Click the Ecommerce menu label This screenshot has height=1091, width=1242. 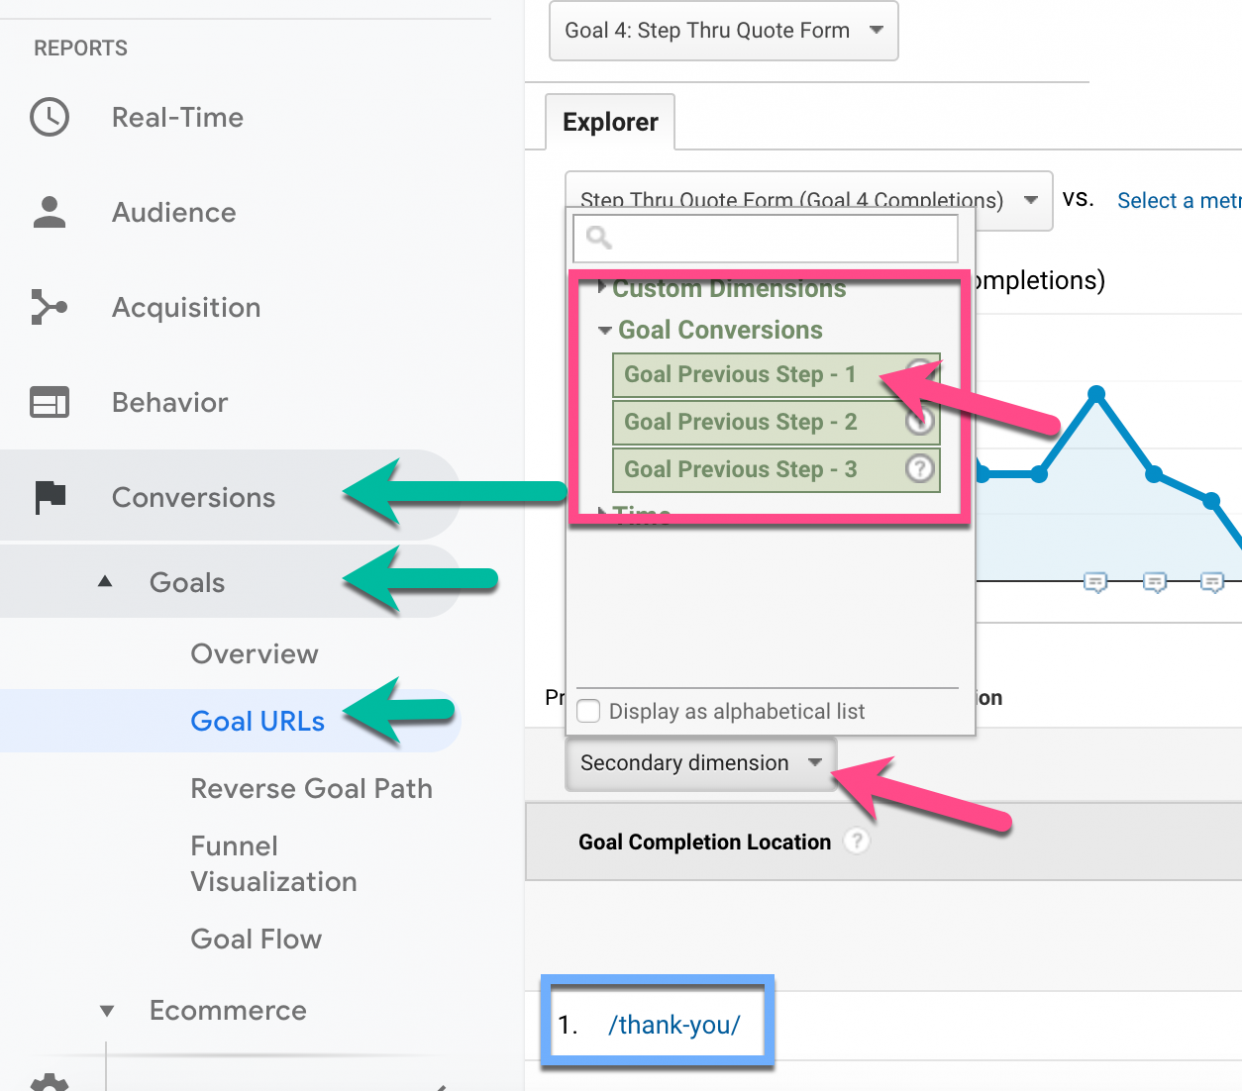228,1010
